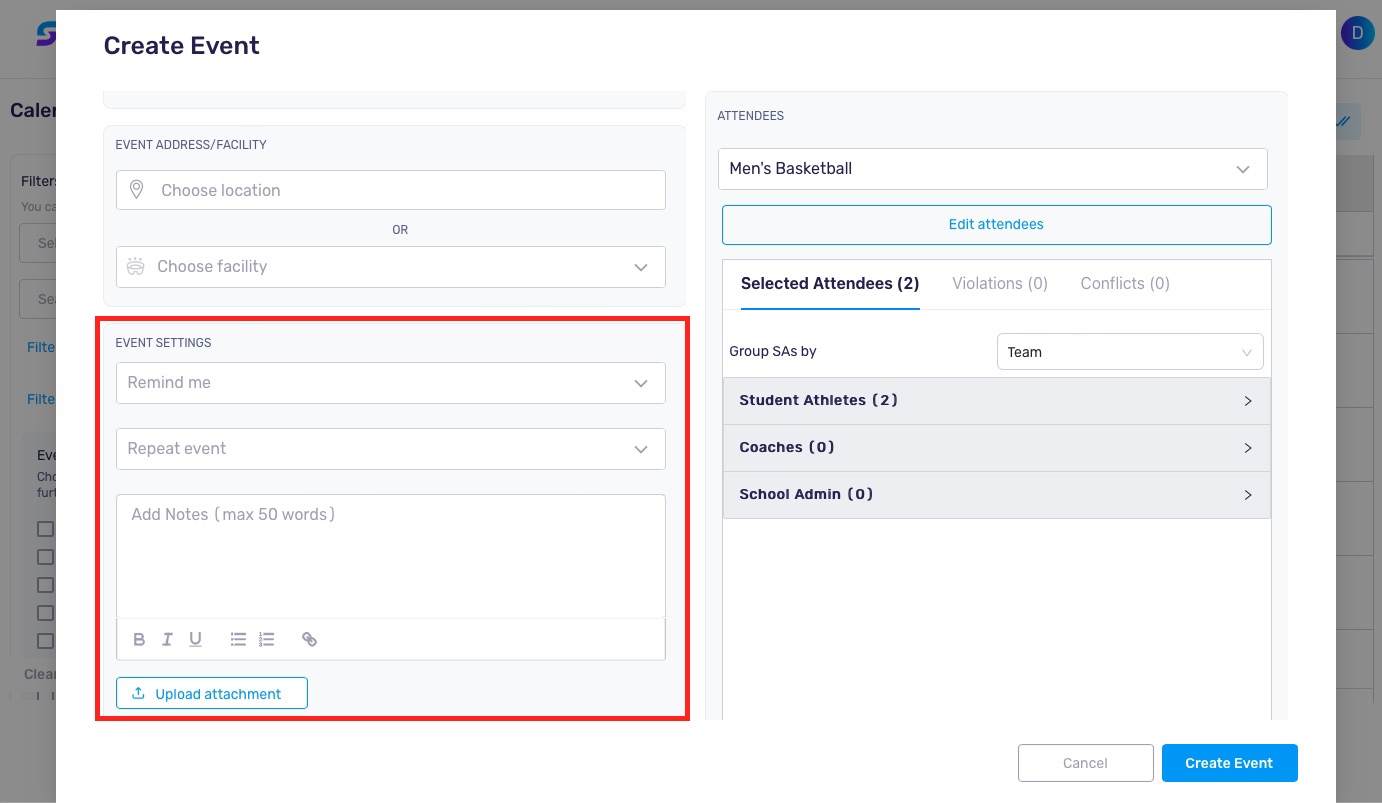This screenshot has width=1382, height=803.
Task: Switch to Violations (0) tab
Action: (x=1000, y=284)
